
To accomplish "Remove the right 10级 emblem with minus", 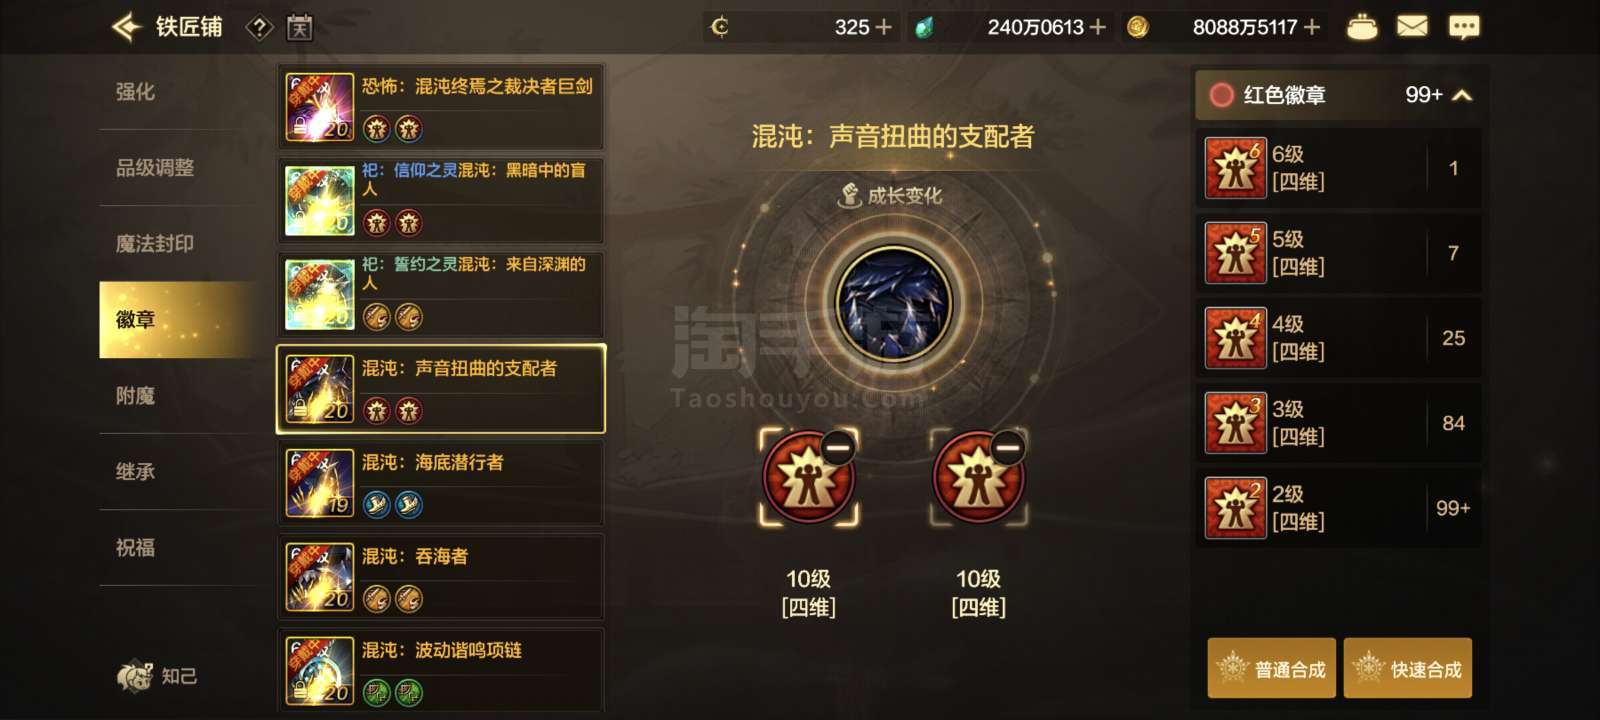I will click(1008, 447).
